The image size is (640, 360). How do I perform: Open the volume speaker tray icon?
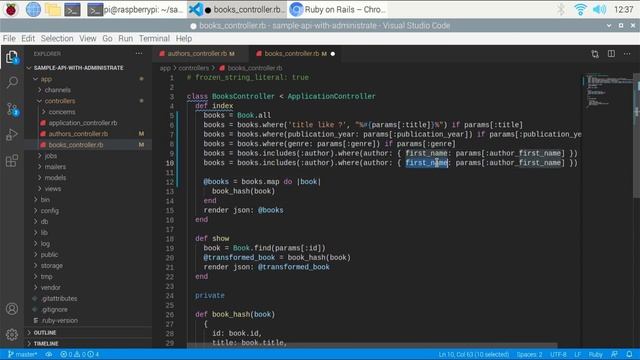[x=599, y=9]
